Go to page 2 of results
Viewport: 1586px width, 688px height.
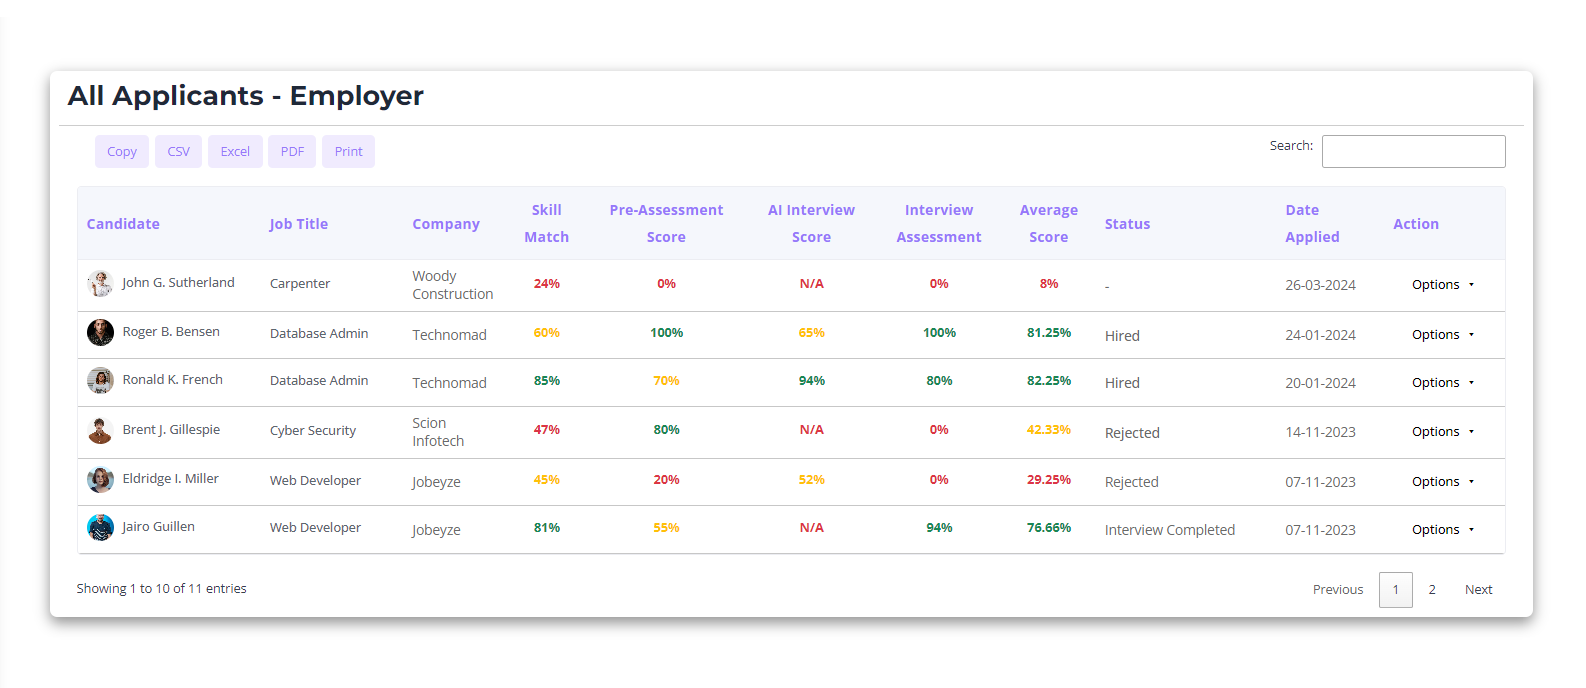point(1432,590)
